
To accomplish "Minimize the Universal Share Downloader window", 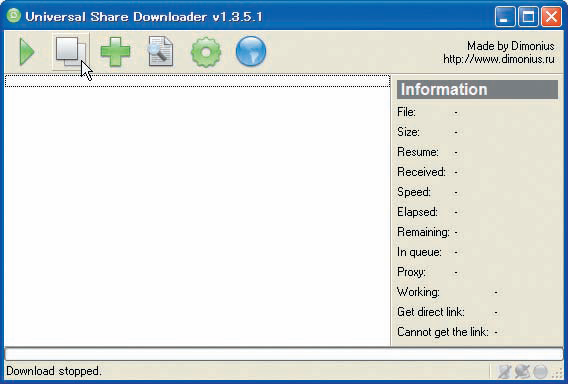I will tap(505, 16).
